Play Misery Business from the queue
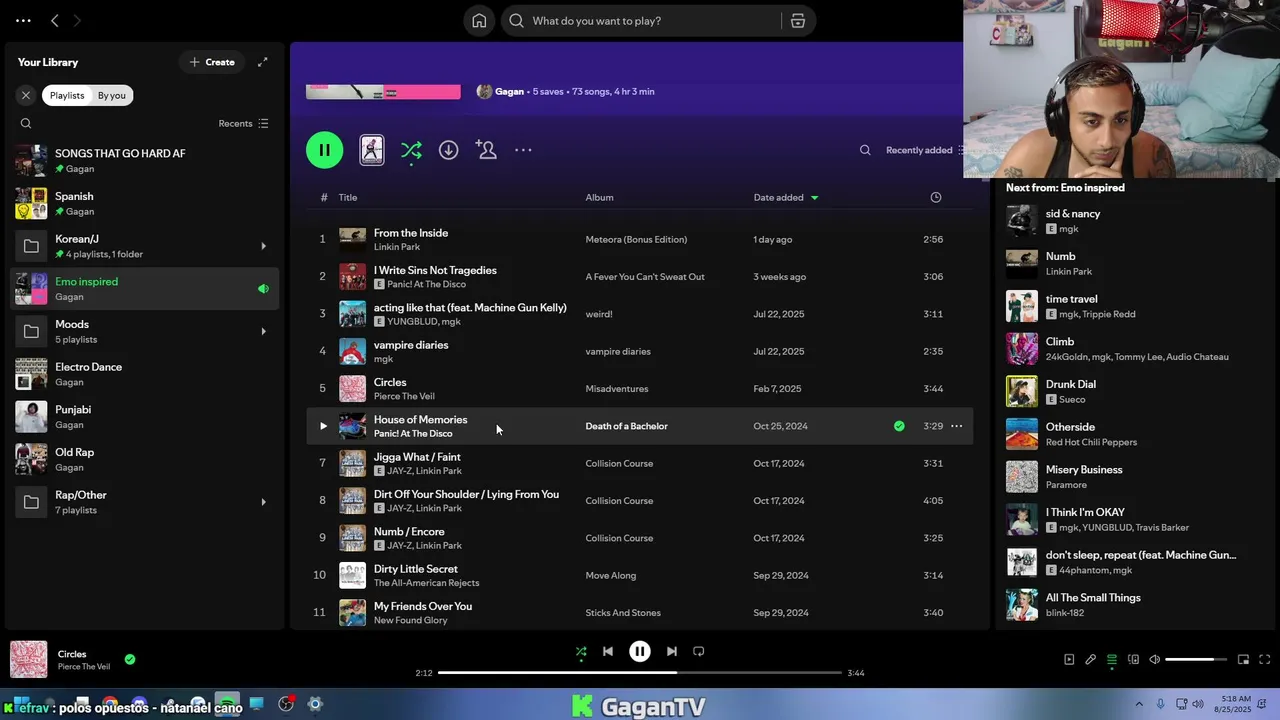This screenshot has height=720, width=1280. pos(1022,477)
